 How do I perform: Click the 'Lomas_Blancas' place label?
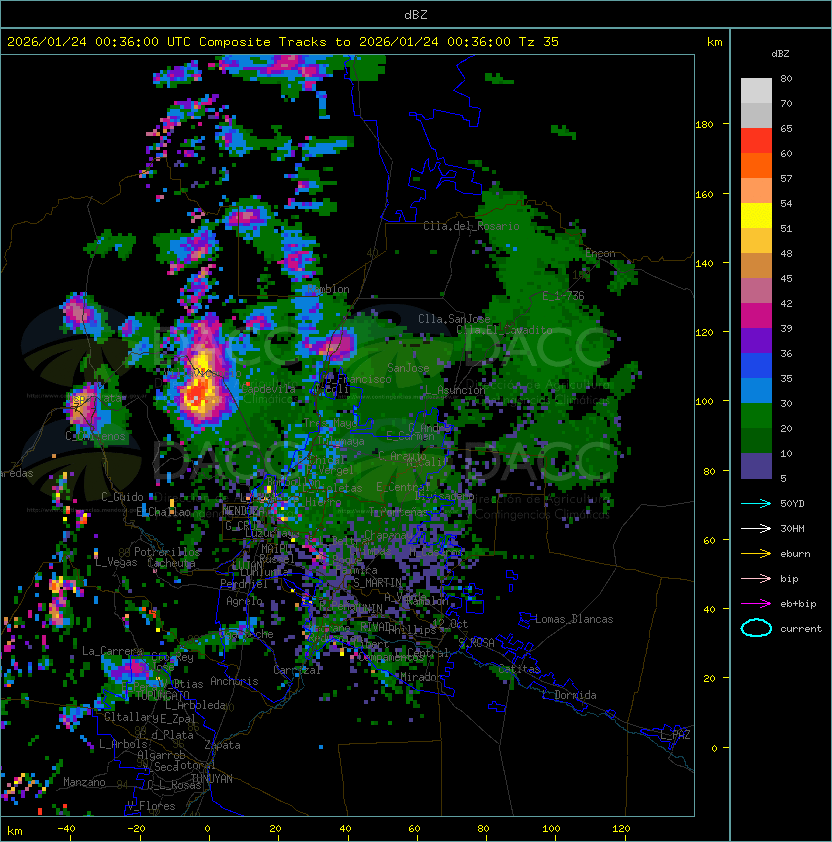click(x=574, y=619)
